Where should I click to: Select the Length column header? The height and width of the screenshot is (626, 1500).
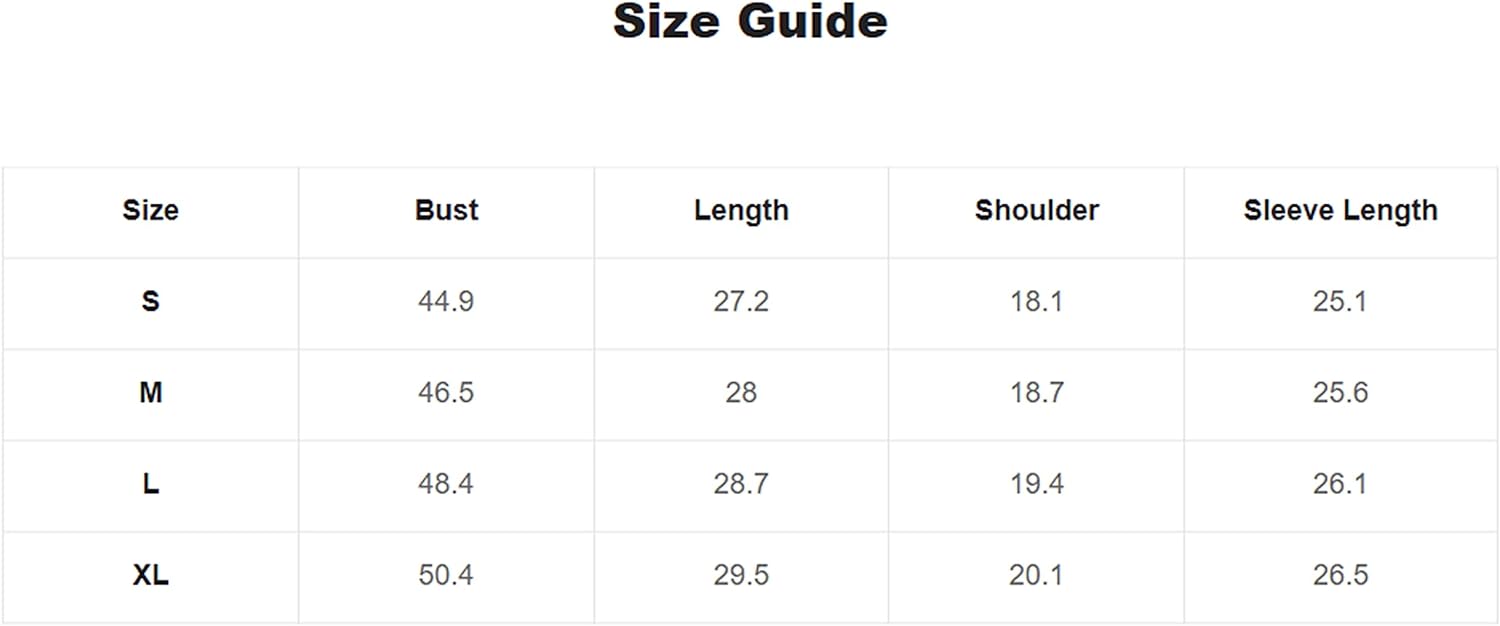pos(741,210)
